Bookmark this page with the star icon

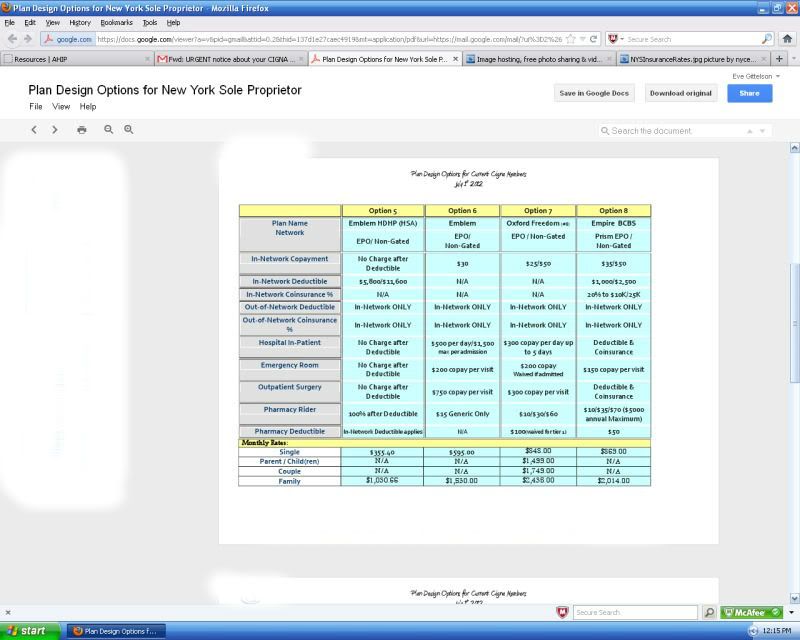(570, 39)
